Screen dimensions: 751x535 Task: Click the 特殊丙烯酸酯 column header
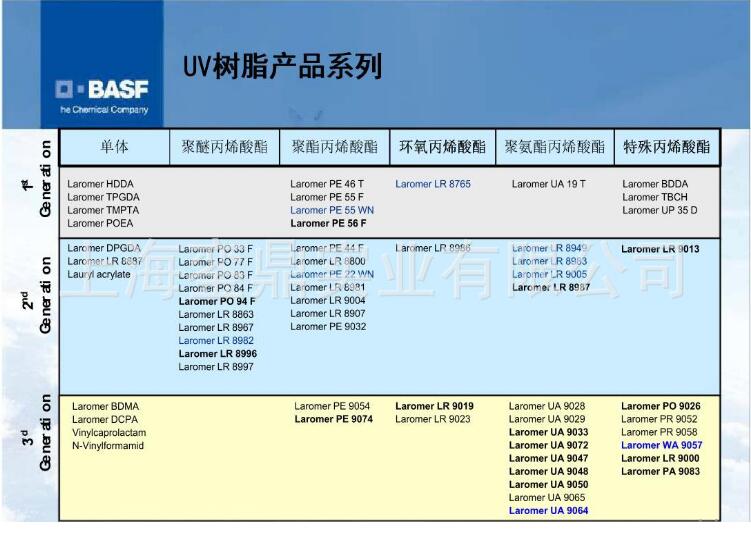pyautogui.click(x=666, y=147)
